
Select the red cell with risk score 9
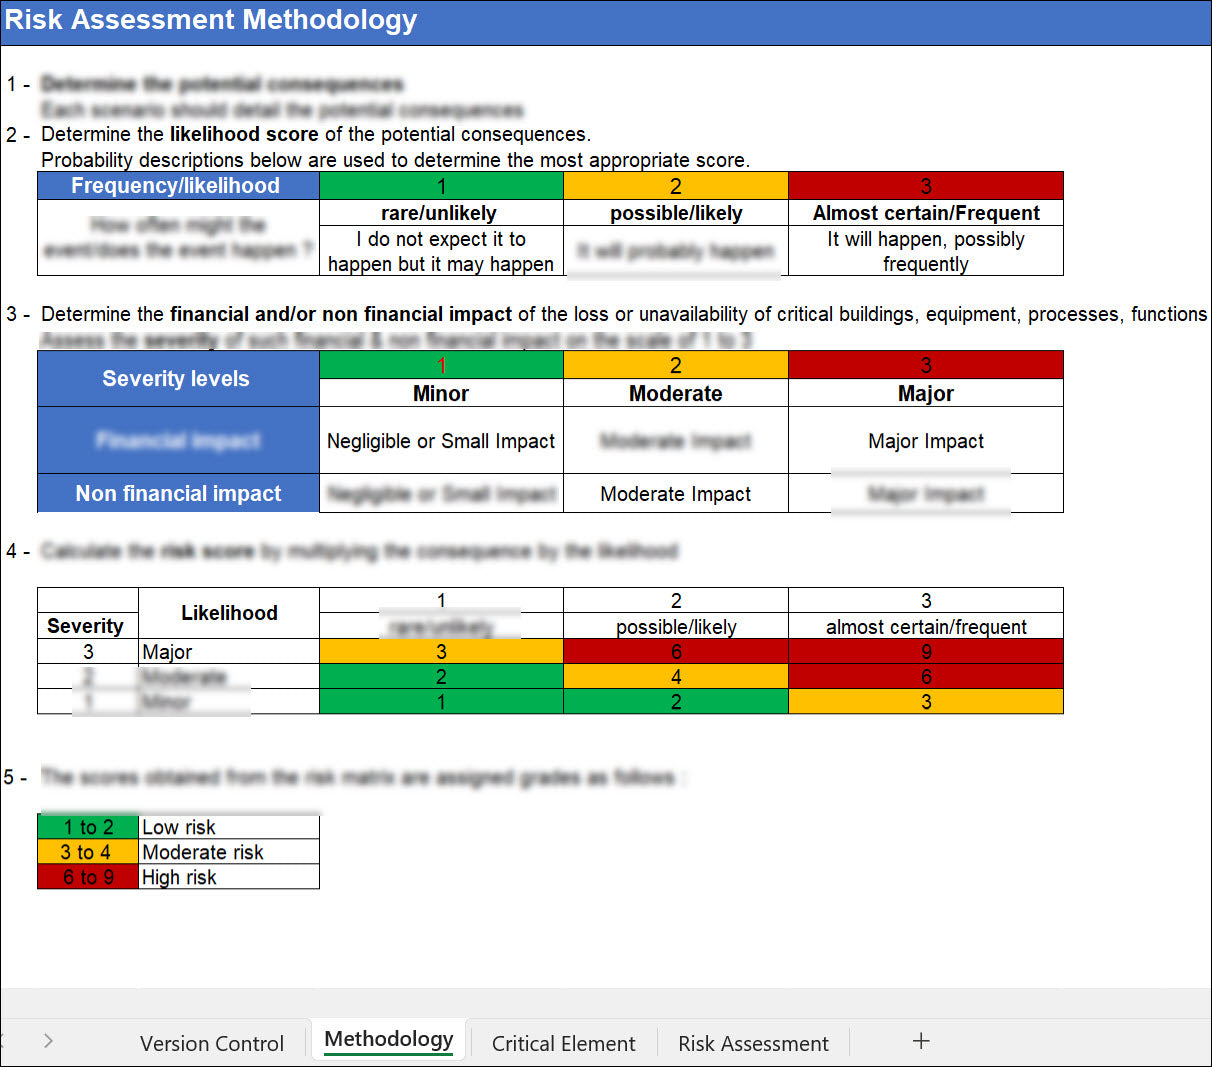click(925, 652)
